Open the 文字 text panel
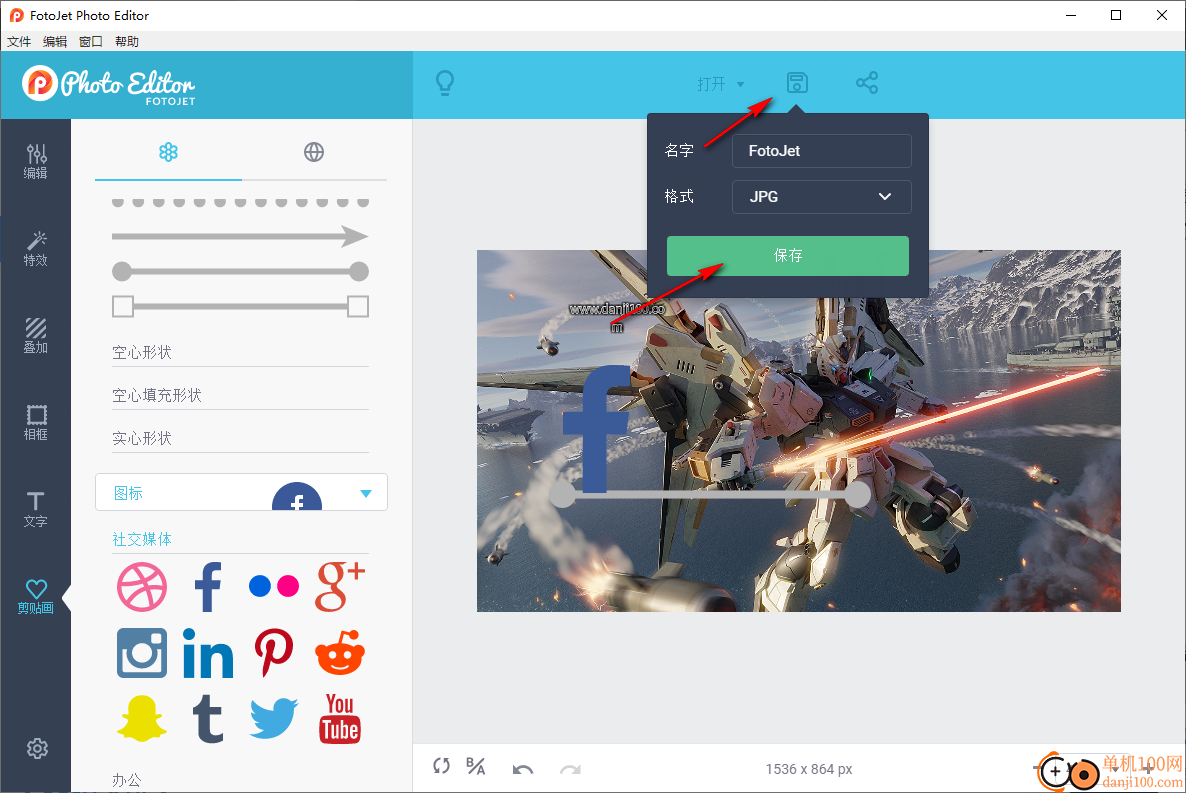Screen dimensions: 1186x793 (36, 509)
